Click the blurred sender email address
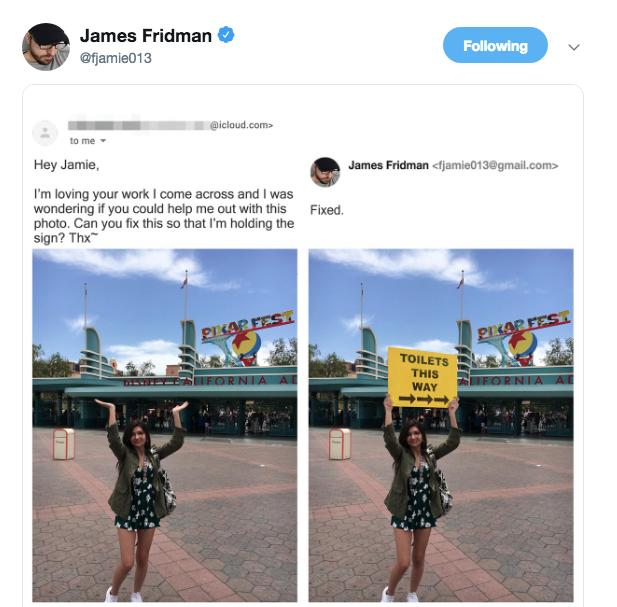Viewport: 617px width, 607px height. (x=170, y=125)
